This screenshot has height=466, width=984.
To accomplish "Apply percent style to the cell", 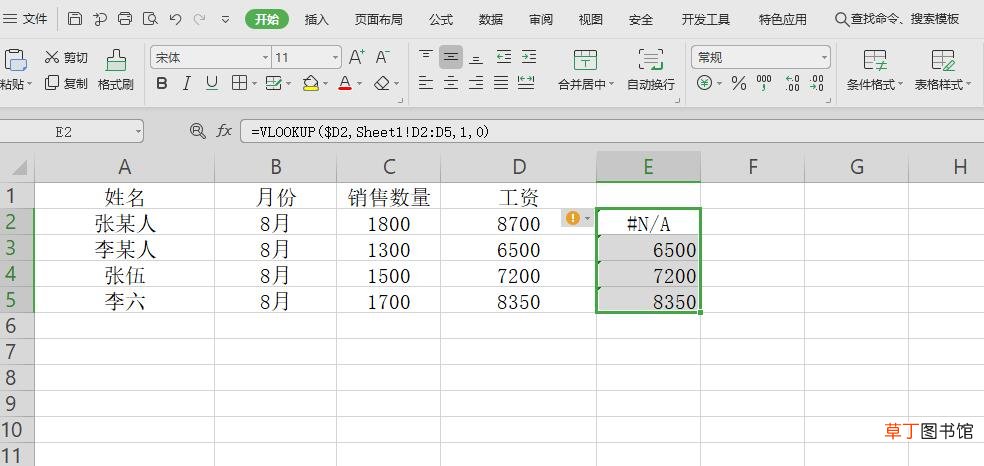I will (x=739, y=83).
